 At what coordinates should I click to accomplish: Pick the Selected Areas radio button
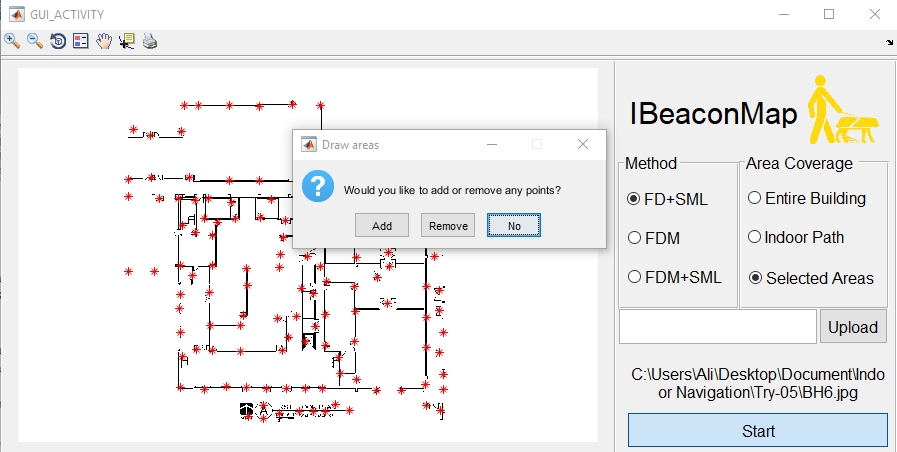[x=755, y=277]
